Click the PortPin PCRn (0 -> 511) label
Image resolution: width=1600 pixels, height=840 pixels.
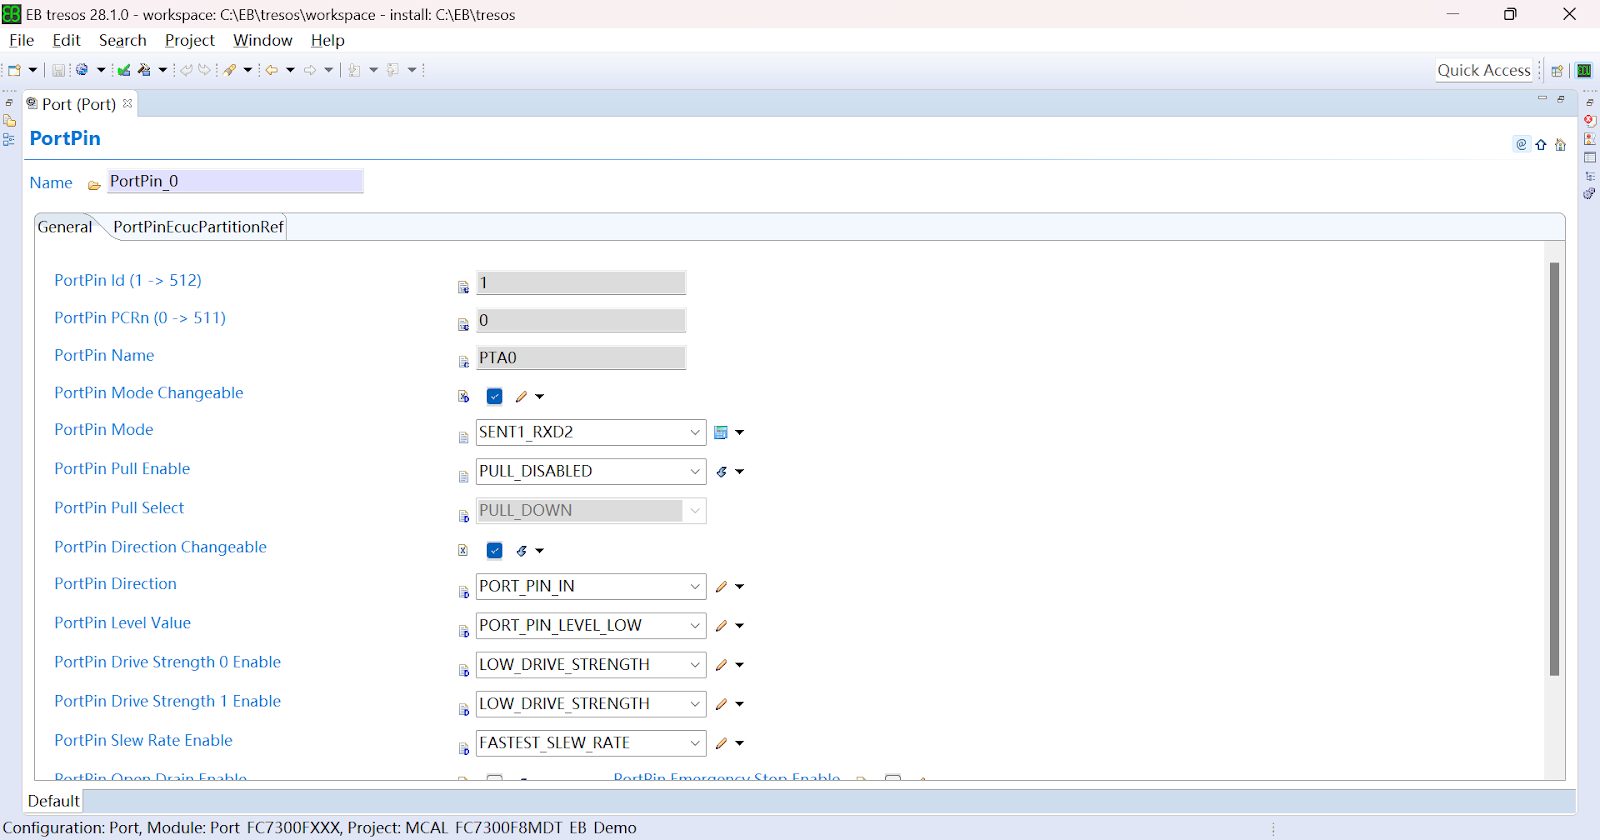click(140, 318)
